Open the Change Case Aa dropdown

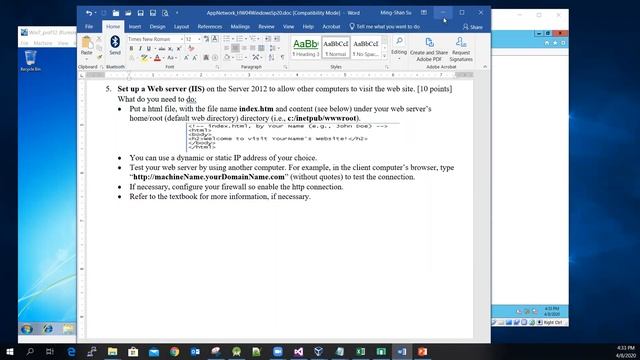[172, 58]
